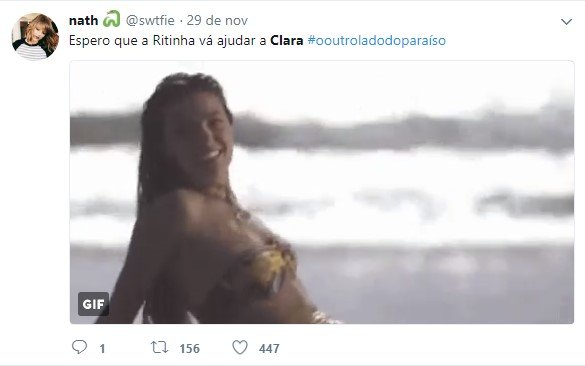Click the bold word Clara
Screen dimensions: 585x366
click(x=287, y=40)
